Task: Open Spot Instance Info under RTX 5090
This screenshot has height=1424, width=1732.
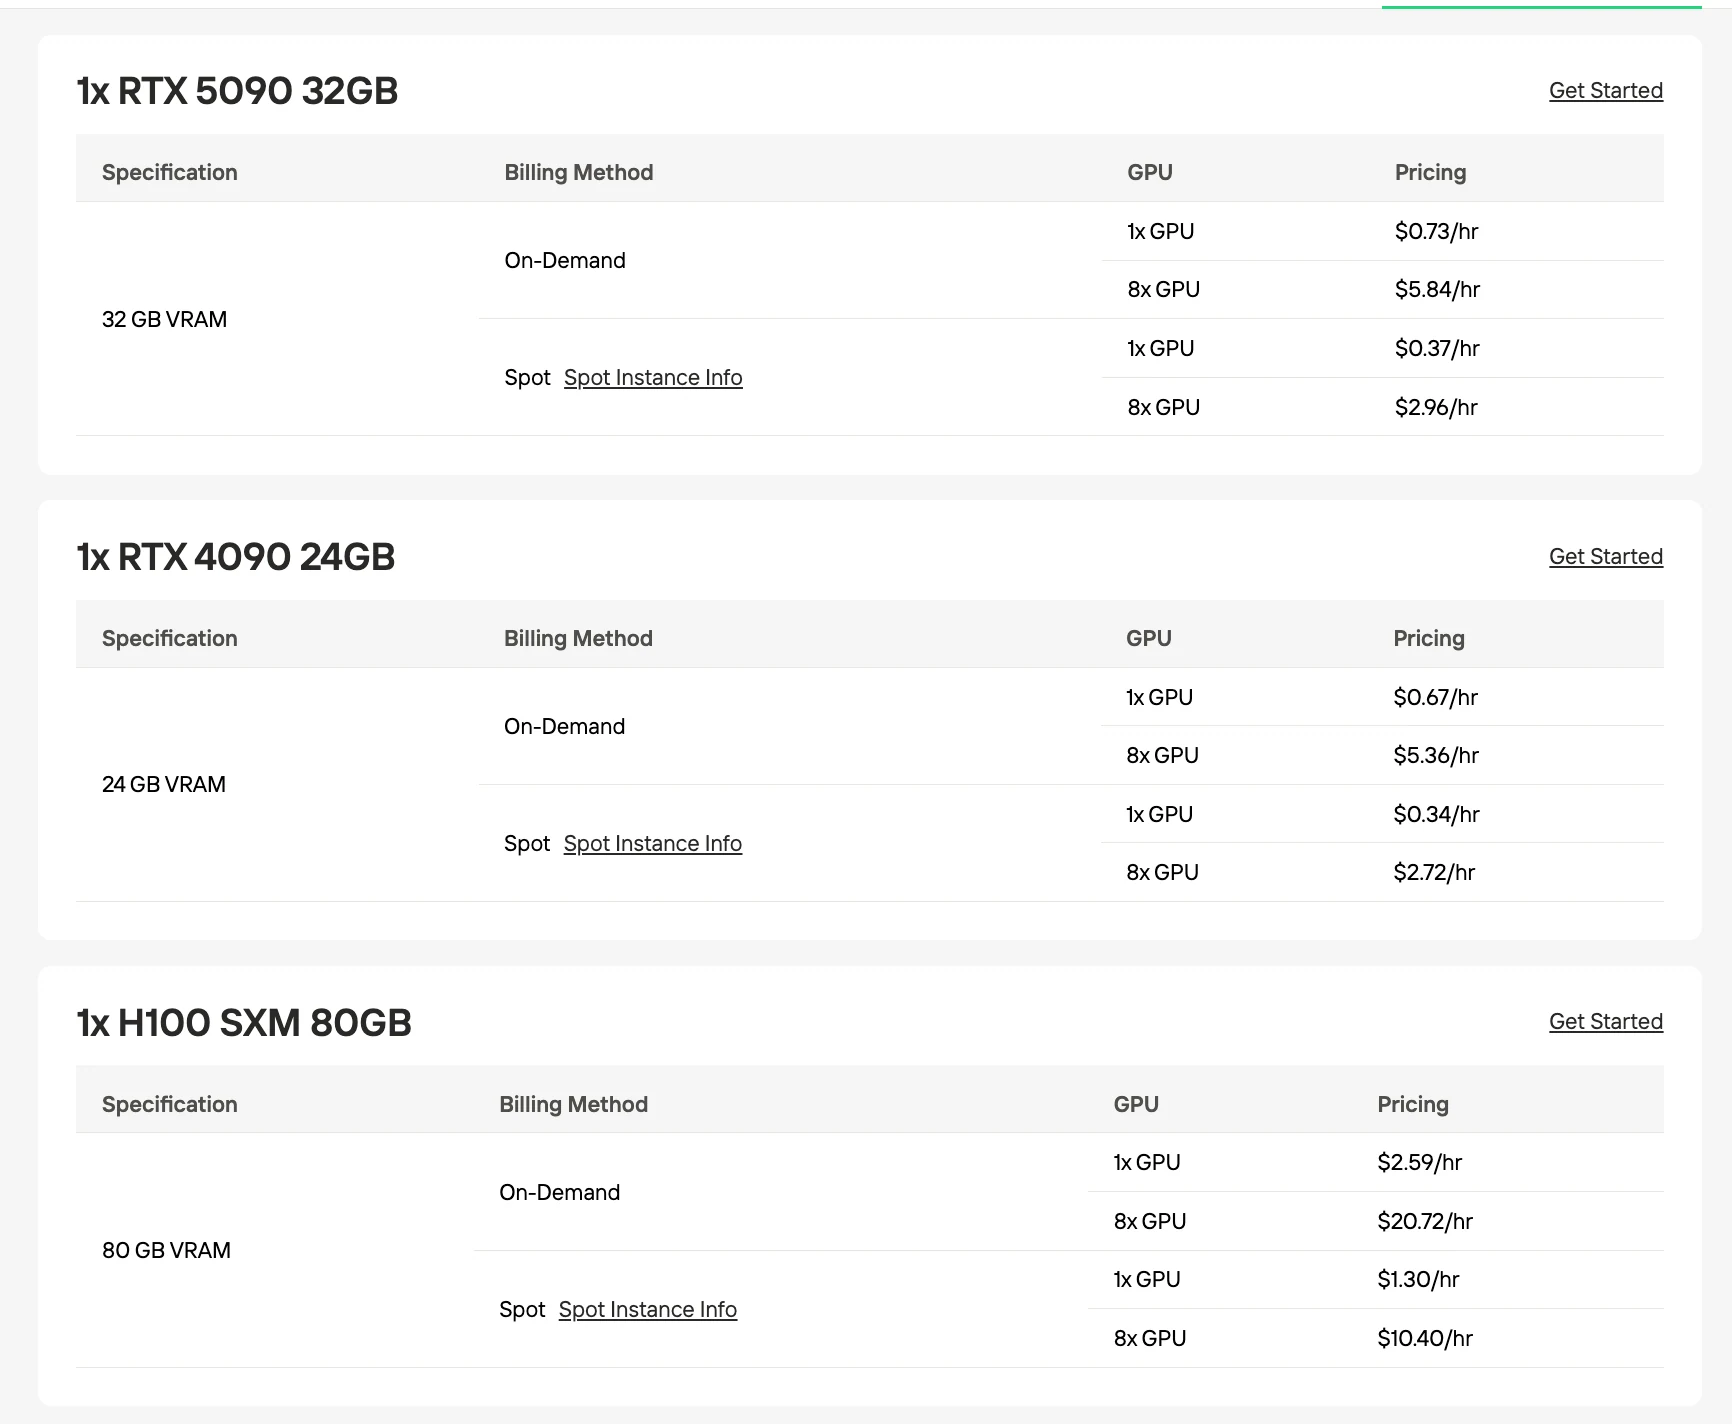Action: [x=653, y=377]
